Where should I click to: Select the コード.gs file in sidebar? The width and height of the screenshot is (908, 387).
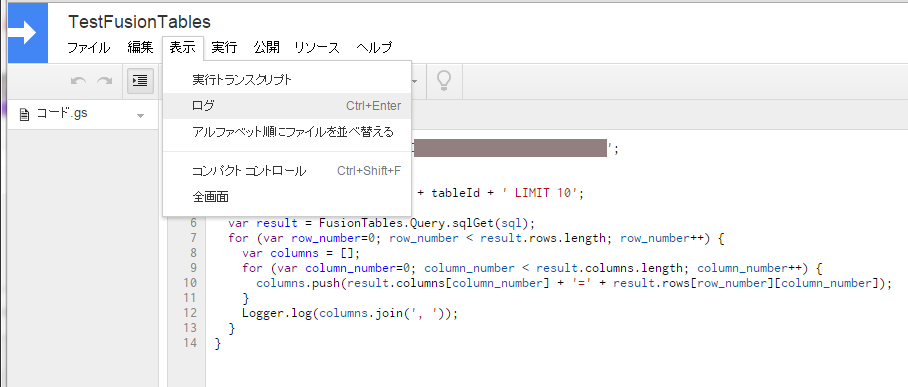[x=83, y=114]
